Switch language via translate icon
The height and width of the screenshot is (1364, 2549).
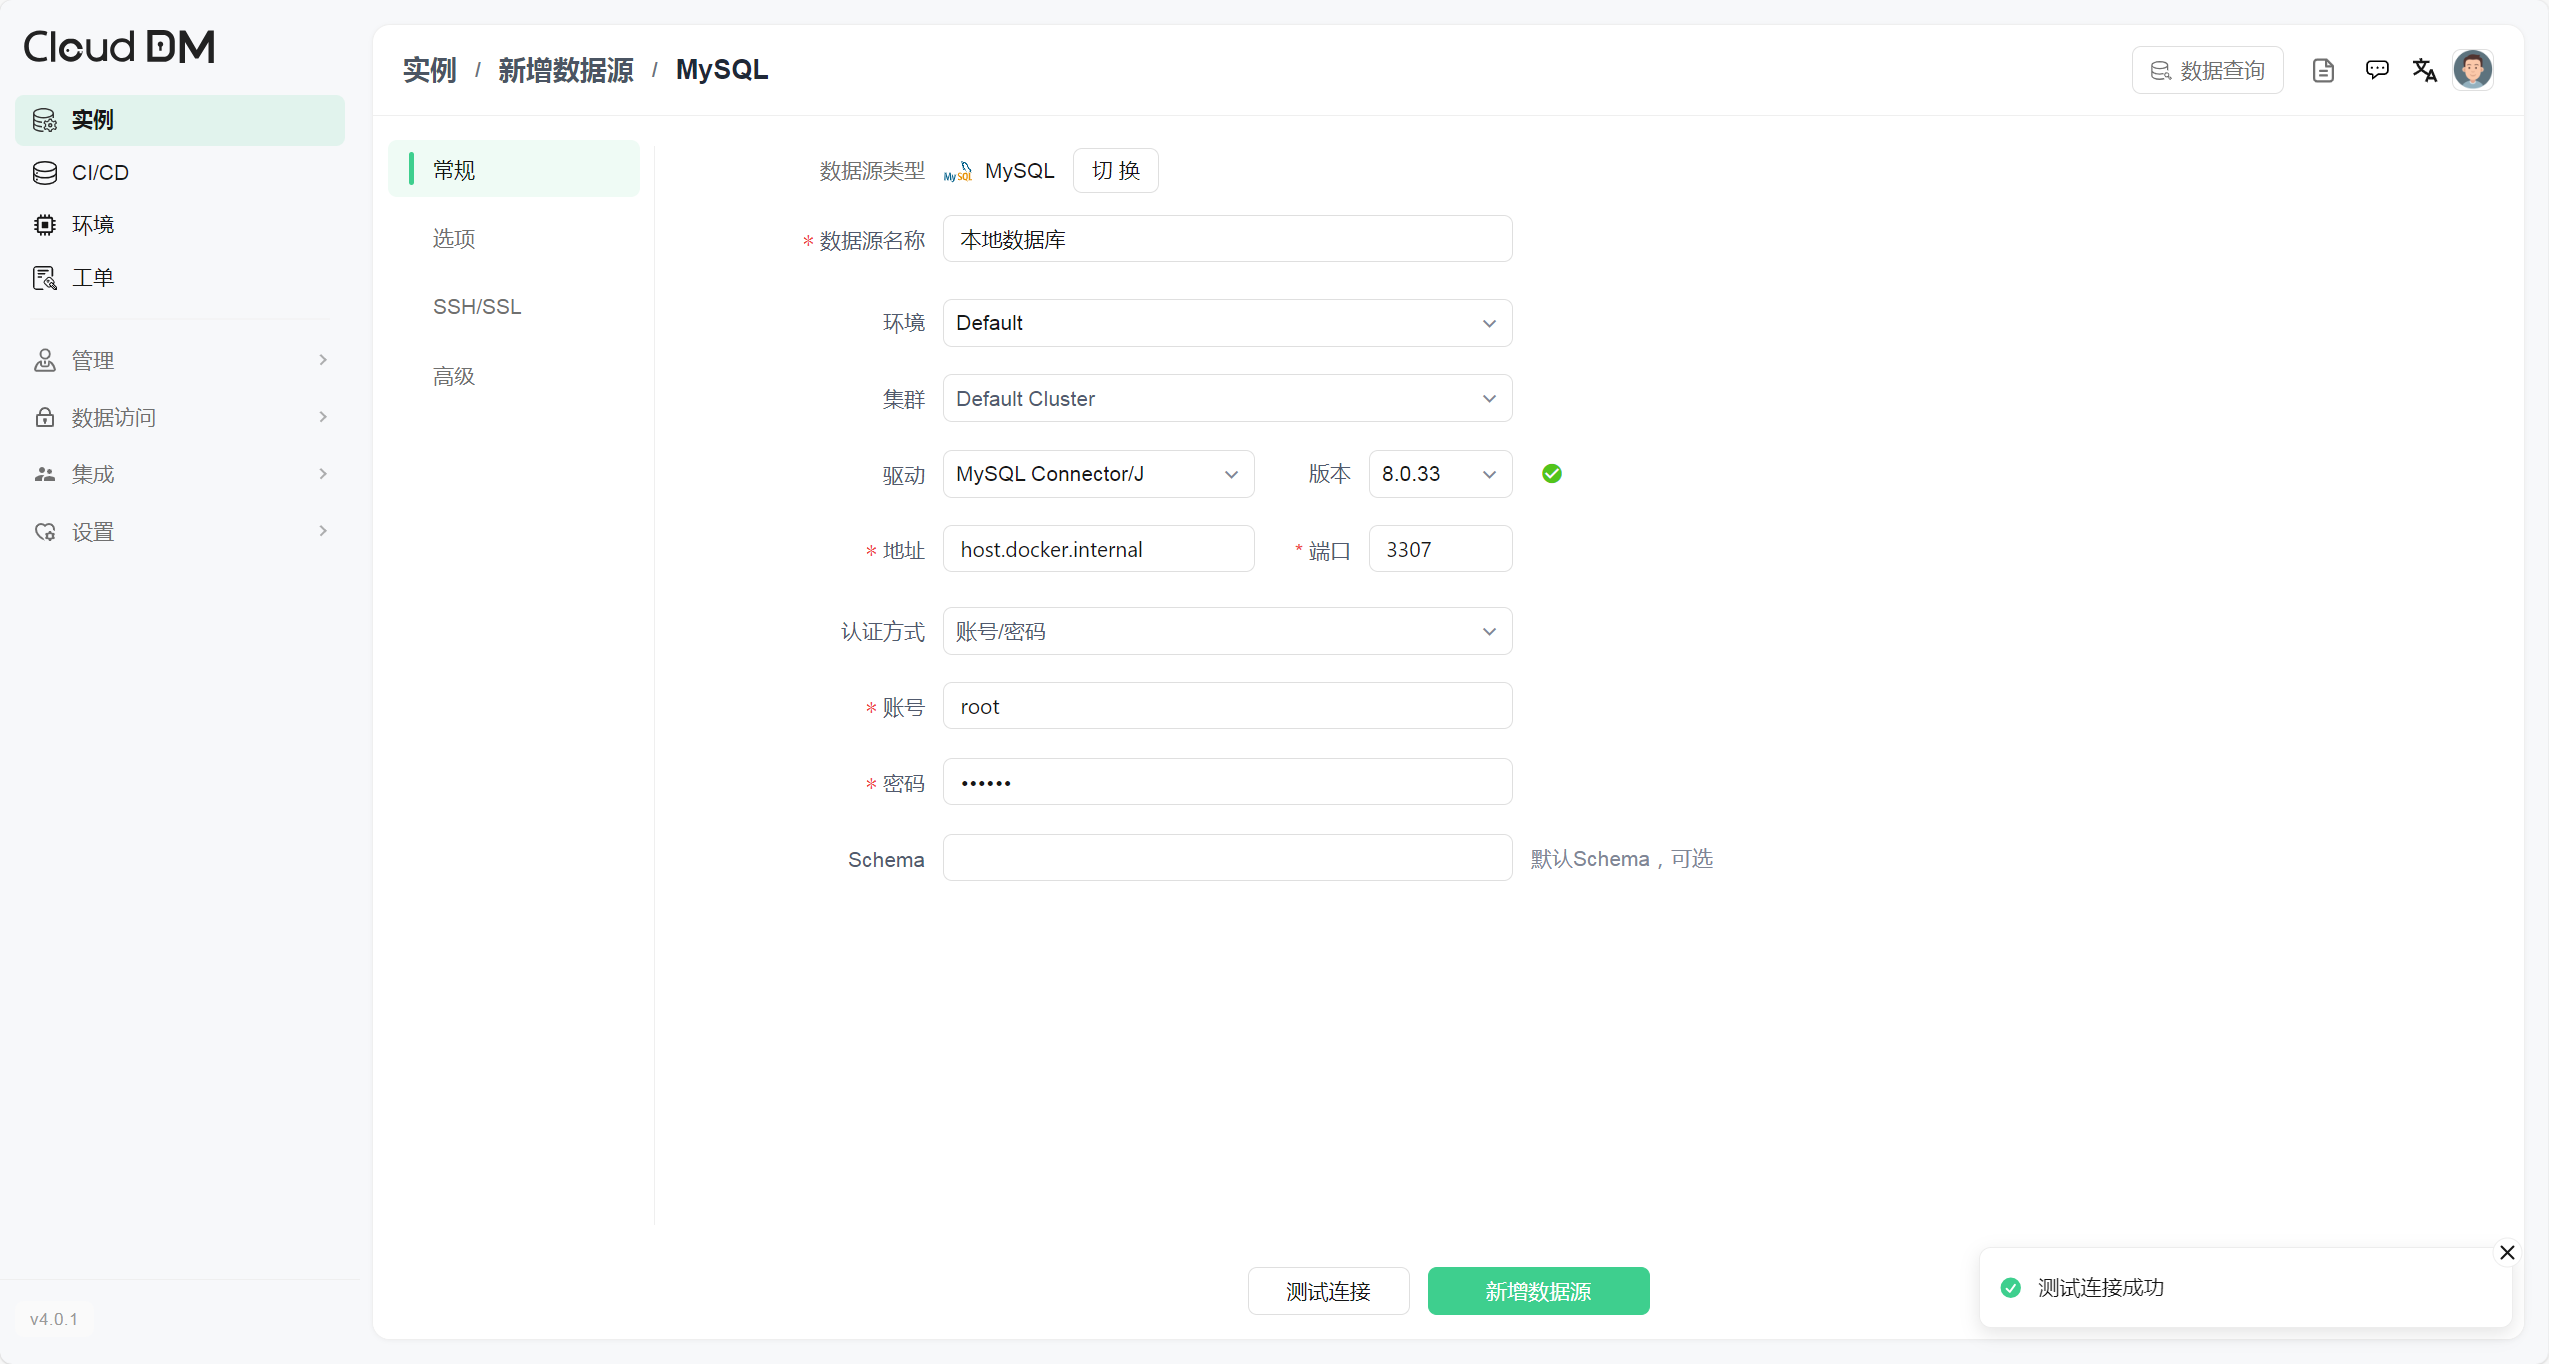coord(2424,70)
